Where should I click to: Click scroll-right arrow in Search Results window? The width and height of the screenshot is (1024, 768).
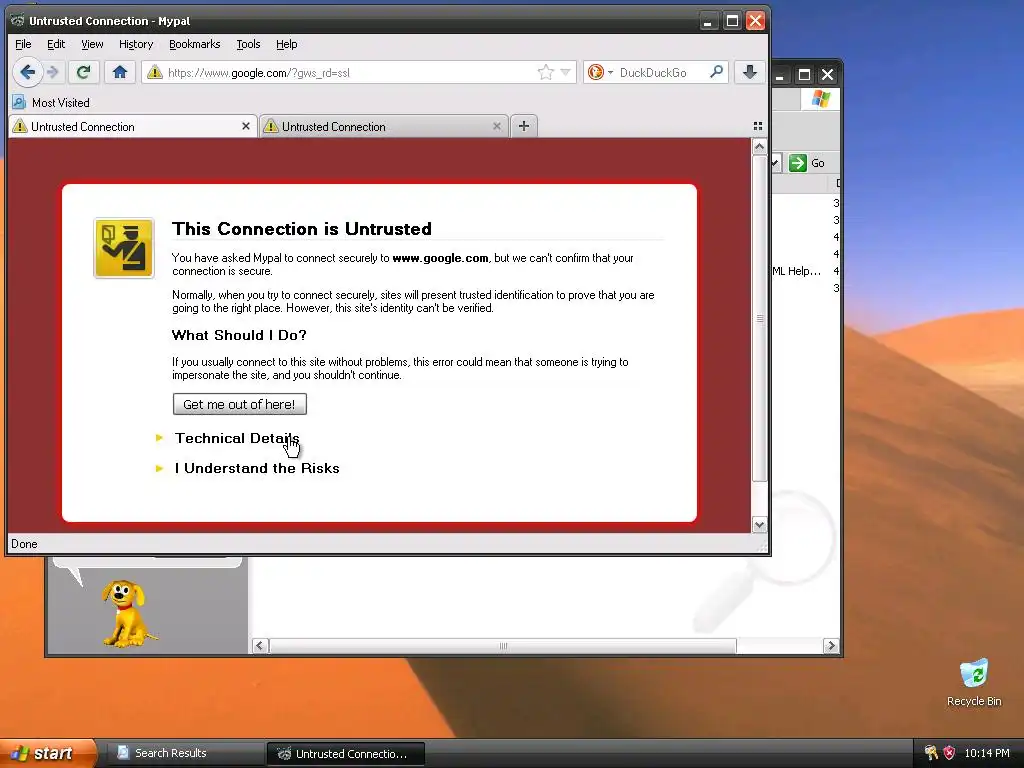831,646
